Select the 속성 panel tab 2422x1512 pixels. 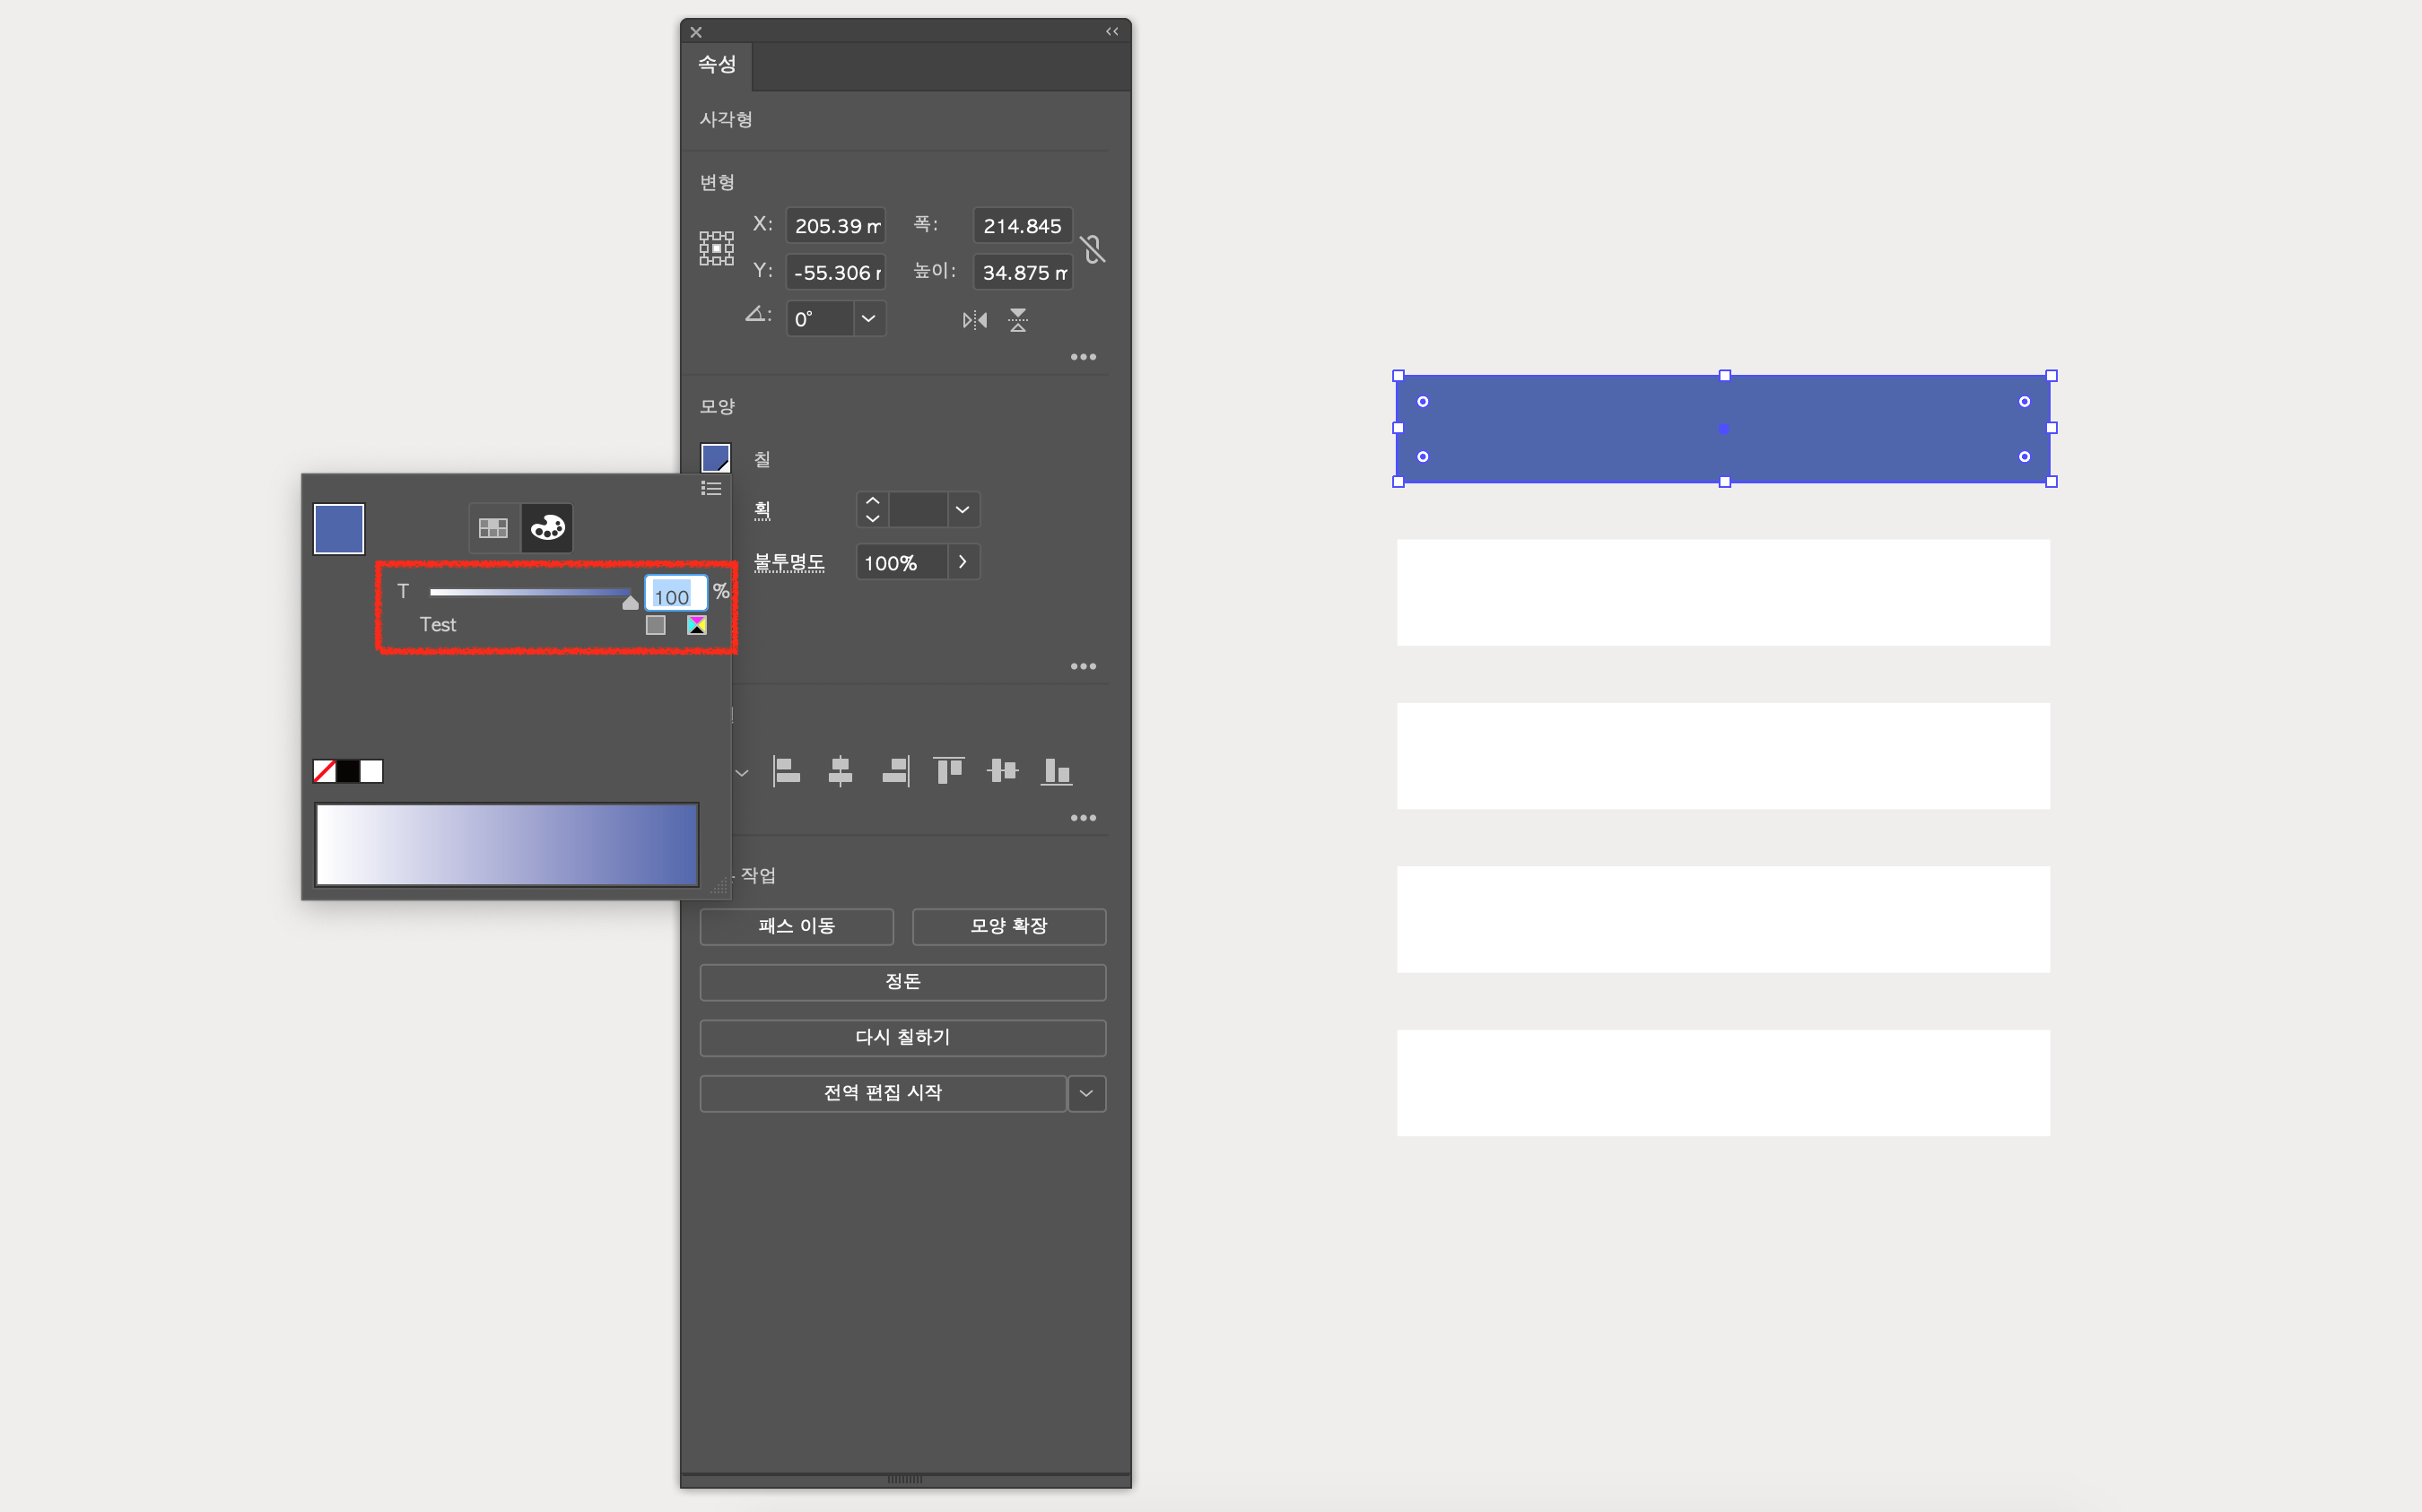tap(717, 65)
